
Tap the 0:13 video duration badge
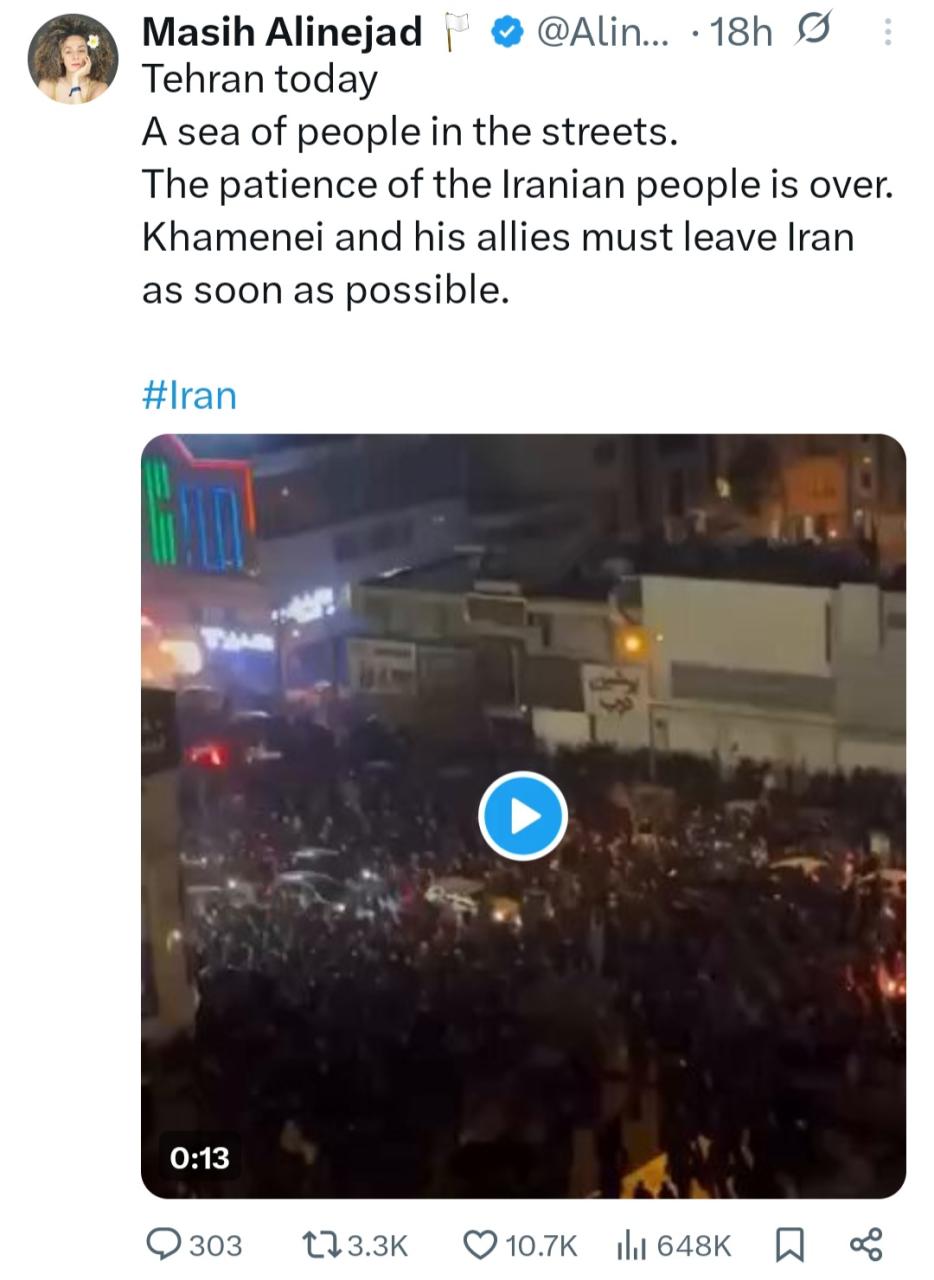click(200, 1157)
